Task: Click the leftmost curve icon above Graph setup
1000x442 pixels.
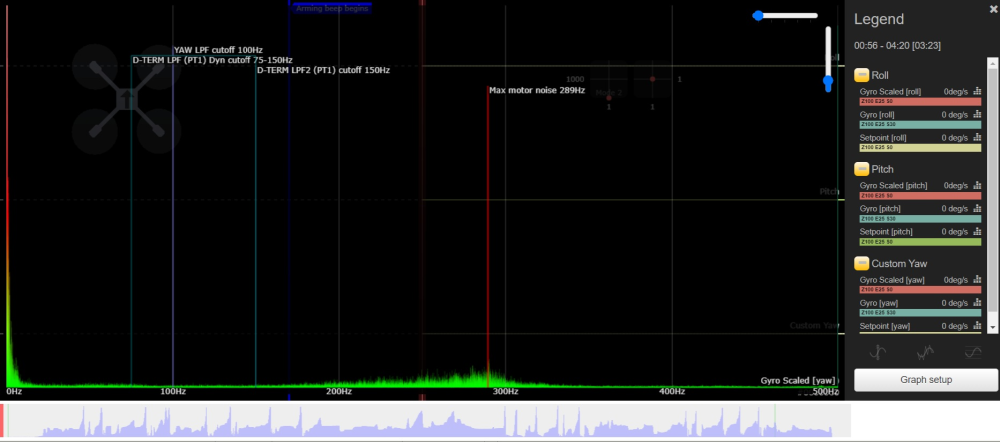Action: coord(878,352)
